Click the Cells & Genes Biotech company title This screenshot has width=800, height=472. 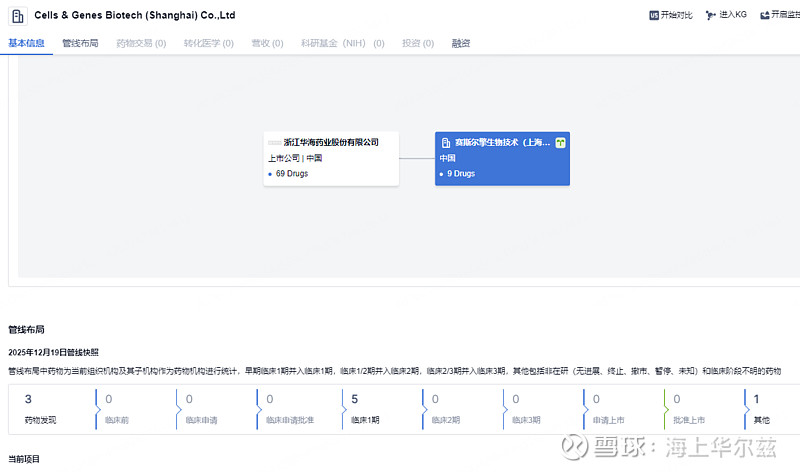coord(135,15)
